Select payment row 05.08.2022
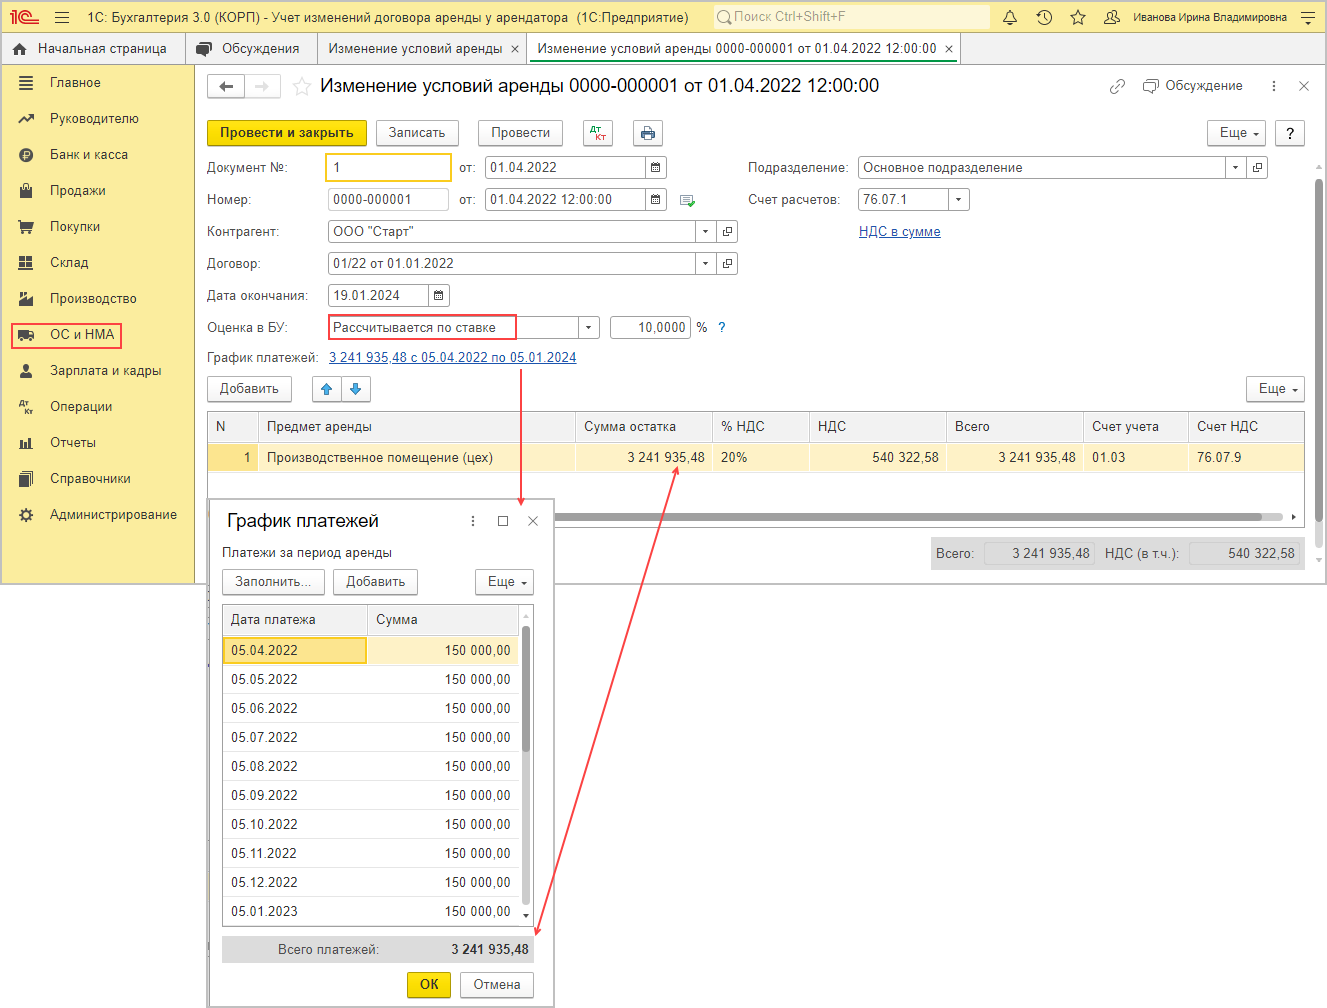 [370, 767]
